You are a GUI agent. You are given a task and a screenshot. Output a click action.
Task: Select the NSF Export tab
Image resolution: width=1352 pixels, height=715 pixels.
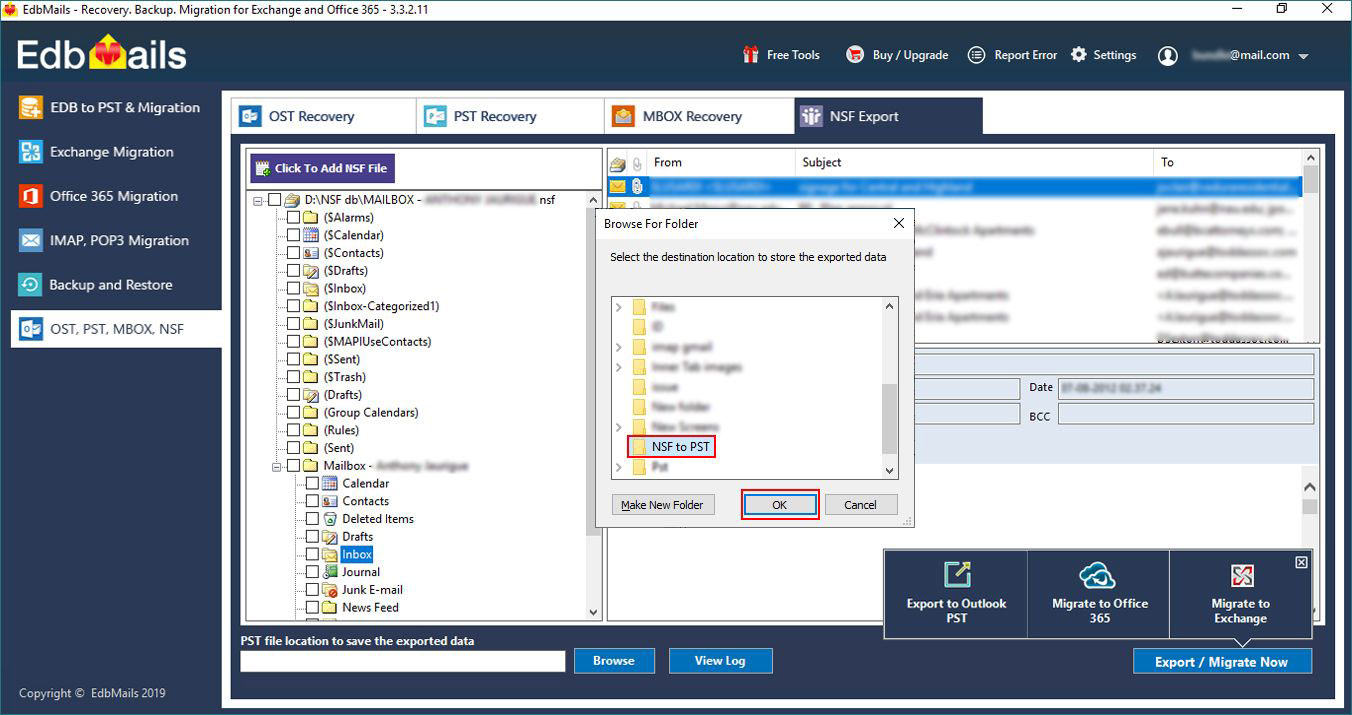click(x=888, y=116)
